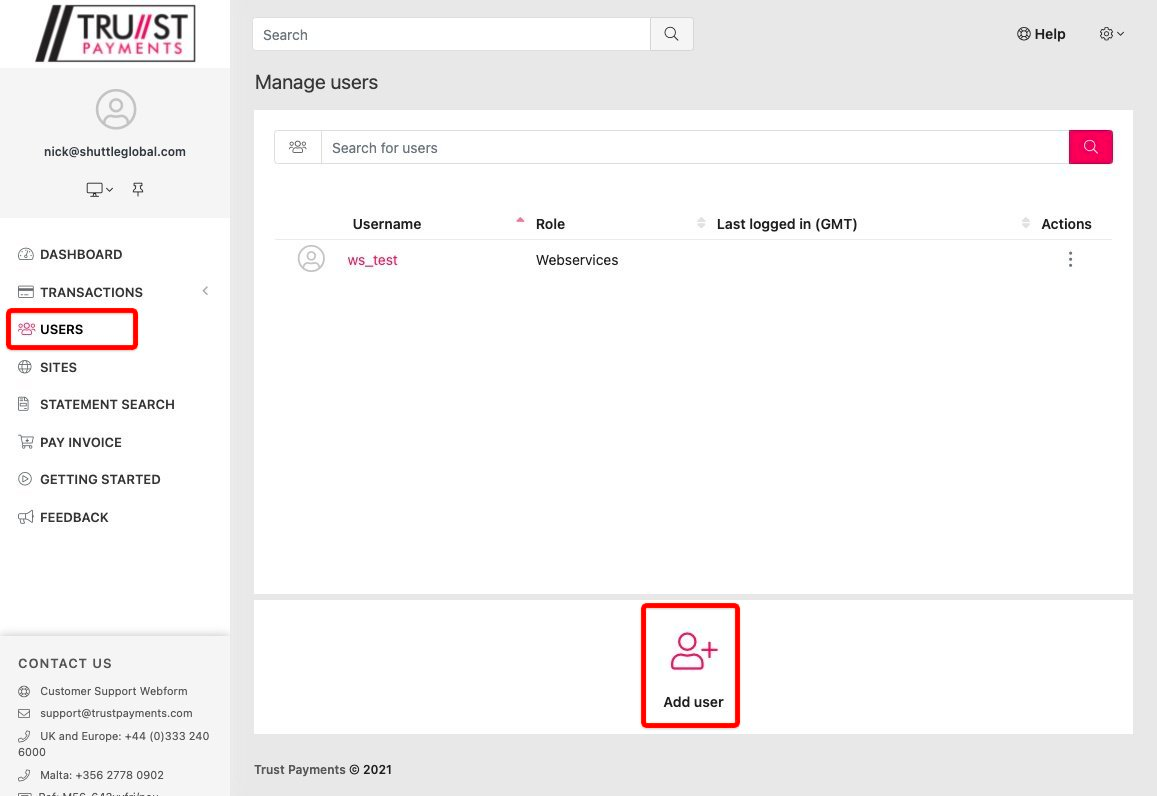Click the Last logged in sort arrows

1026,223
